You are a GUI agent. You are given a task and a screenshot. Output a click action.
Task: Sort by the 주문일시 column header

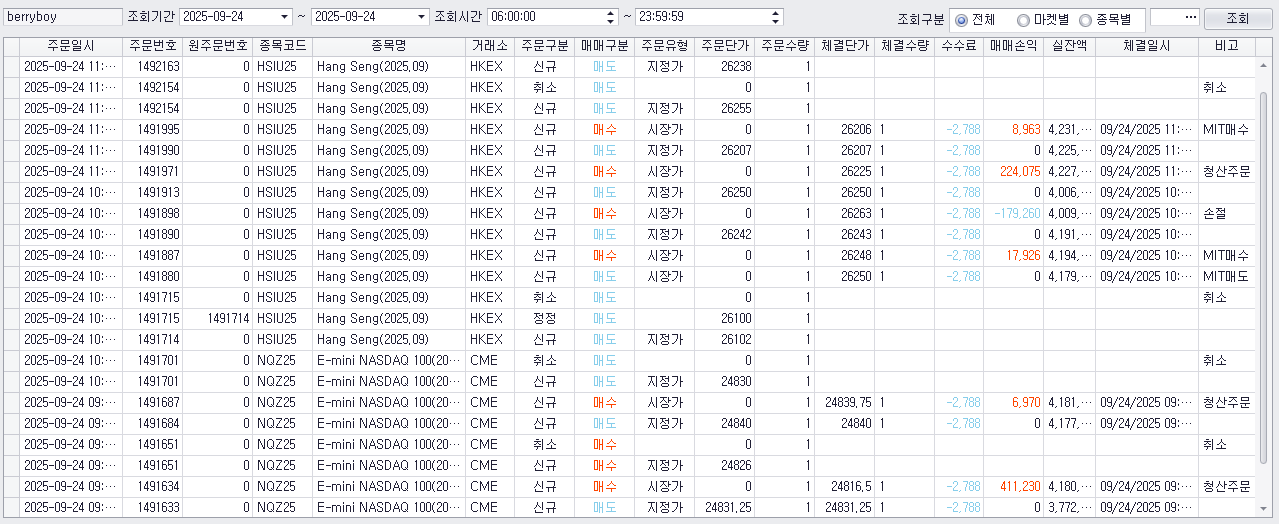point(71,46)
